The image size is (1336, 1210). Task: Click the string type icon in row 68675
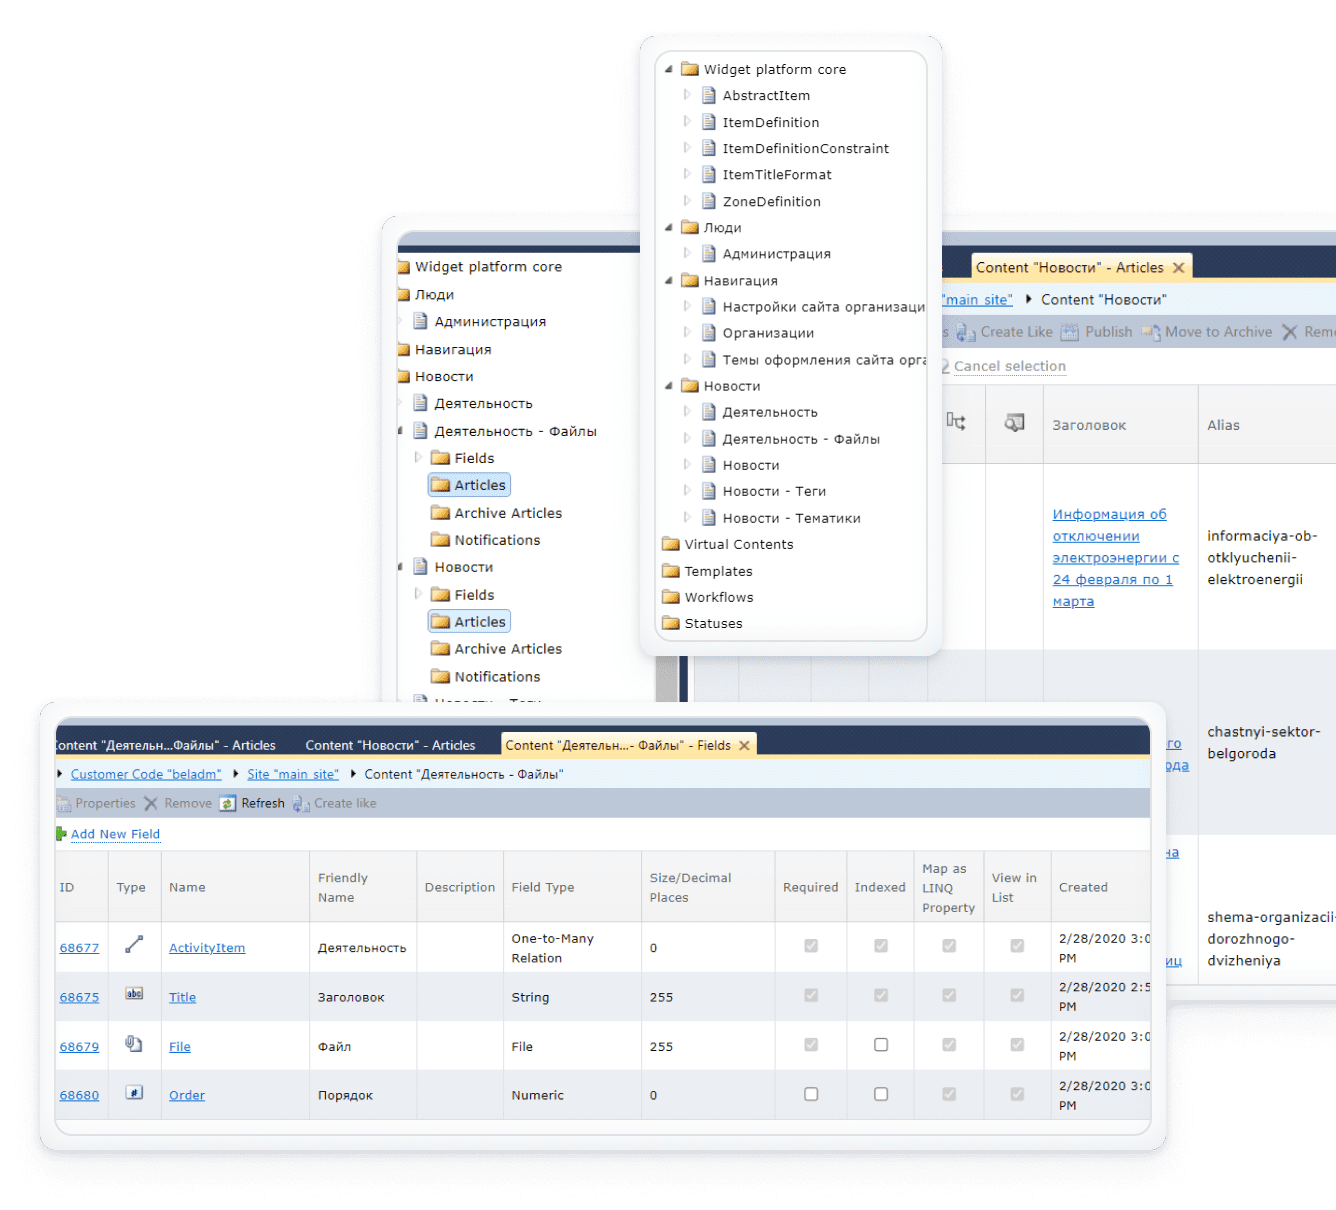[134, 994]
